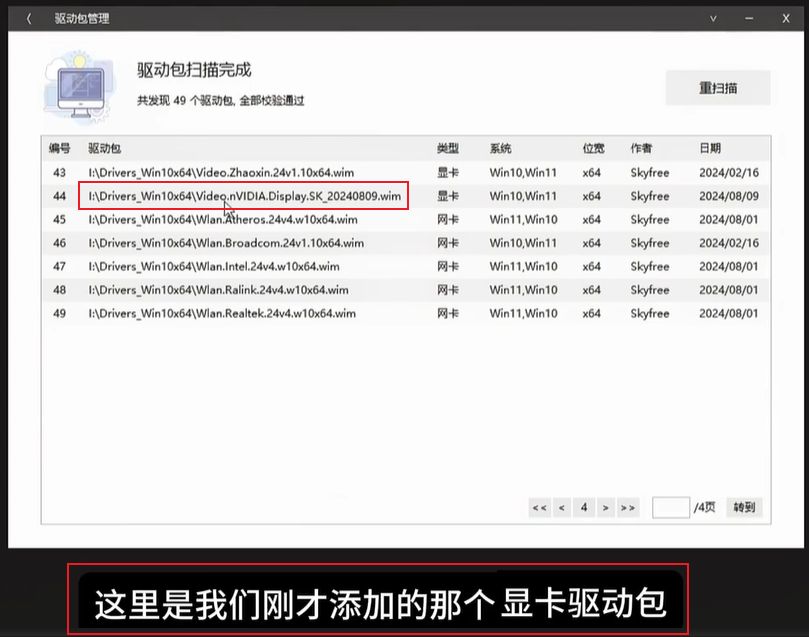Click the 重扫描 rescan button
Image resolution: width=809 pixels, height=637 pixels.
(x=718, y=88)
